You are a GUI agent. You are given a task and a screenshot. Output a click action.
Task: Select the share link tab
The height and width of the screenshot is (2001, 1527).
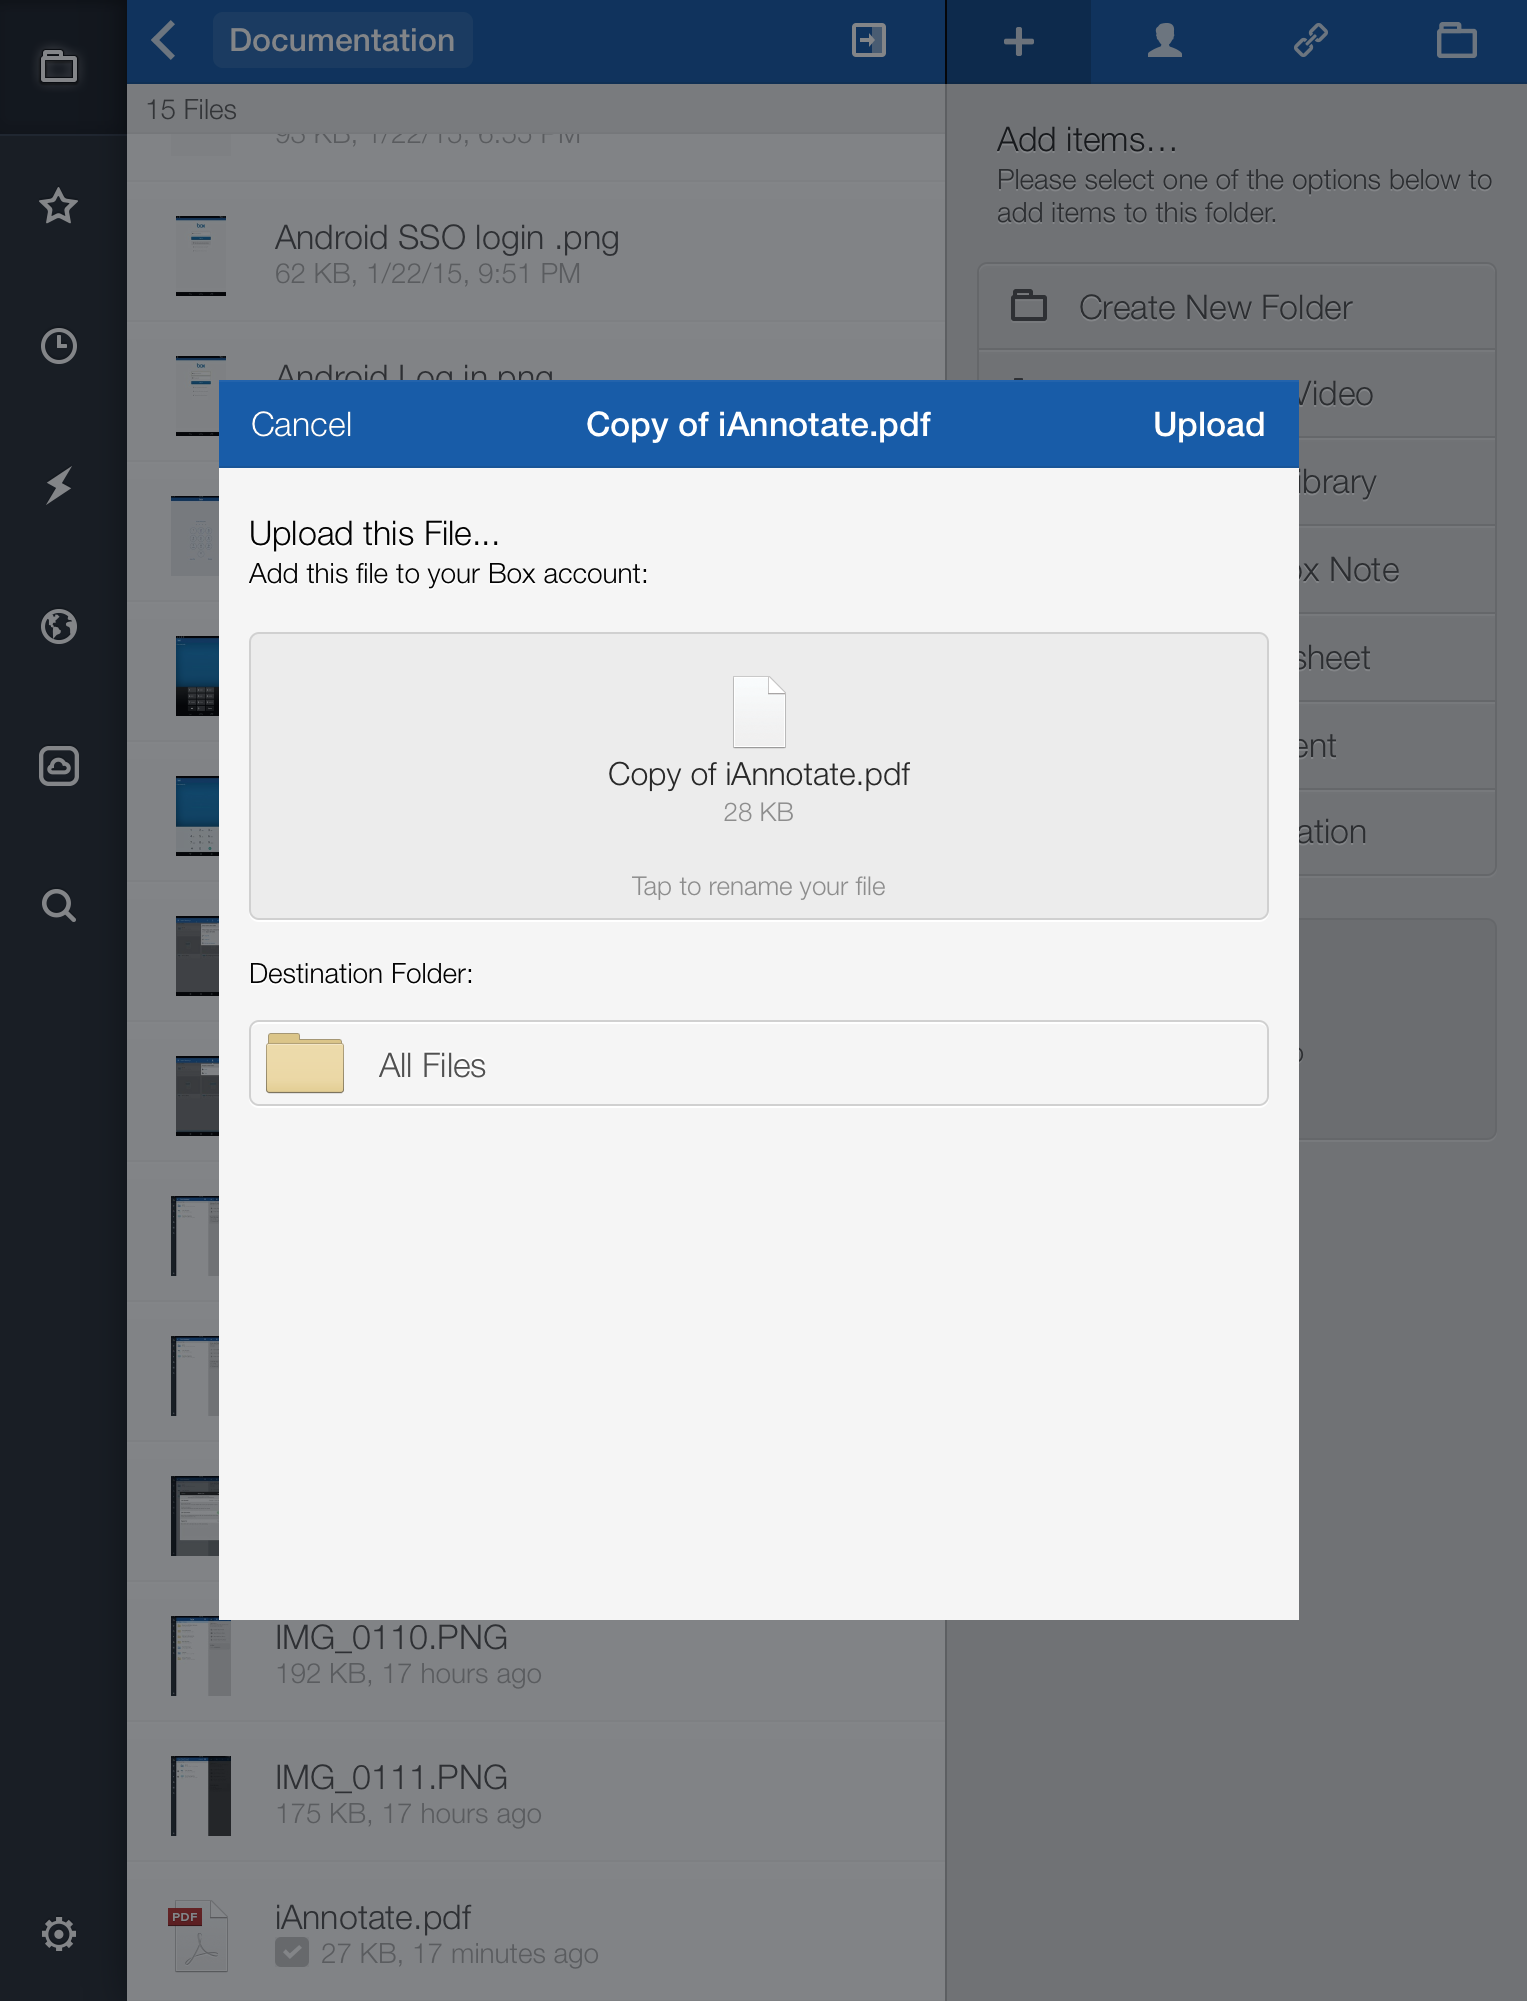1310,41
